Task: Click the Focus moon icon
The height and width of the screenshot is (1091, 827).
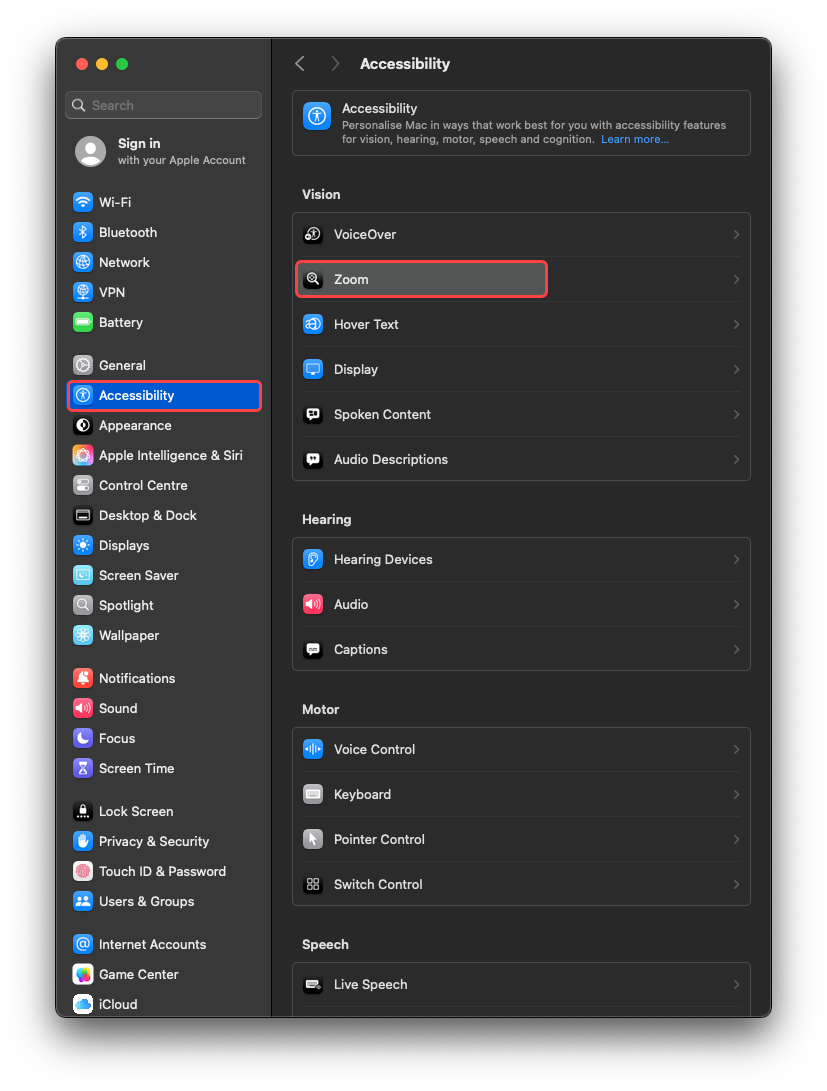Action: pyautogui.click(x=83, y=738)
